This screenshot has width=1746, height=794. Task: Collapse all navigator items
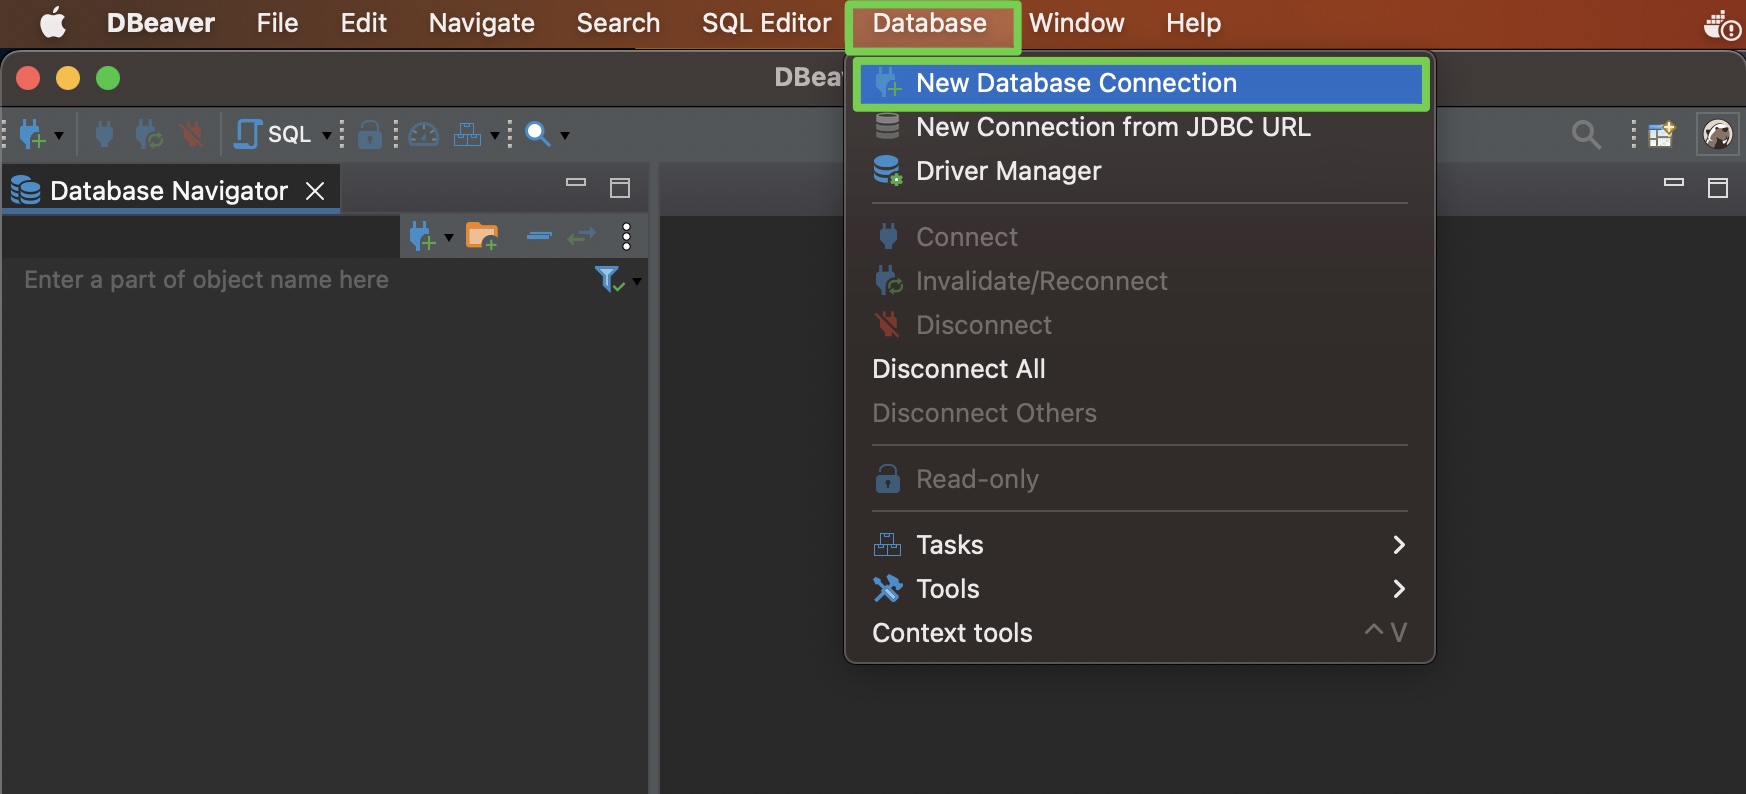tap(539, 237)
